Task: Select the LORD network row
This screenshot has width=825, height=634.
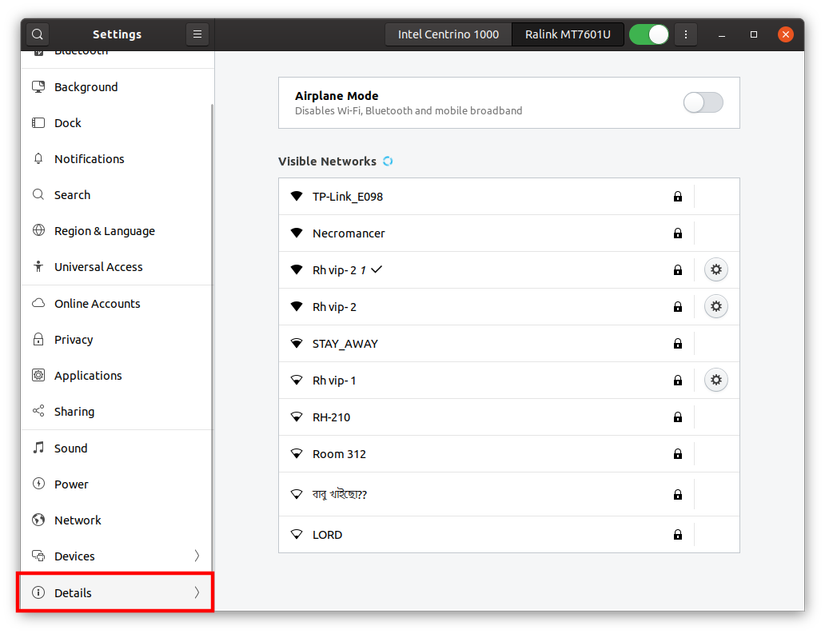Action: point(509,535)
